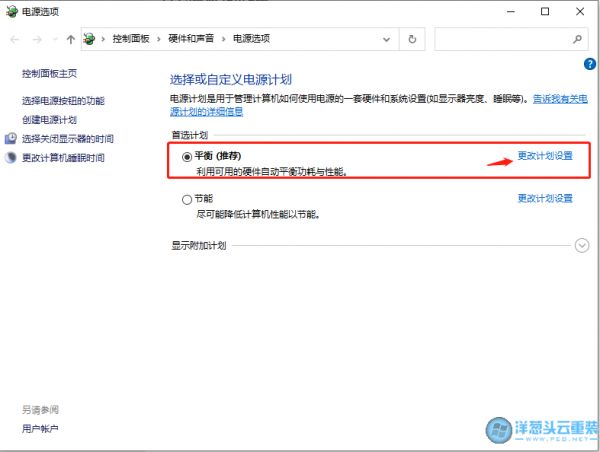Click the sleep time moon icon

(11, 157)
